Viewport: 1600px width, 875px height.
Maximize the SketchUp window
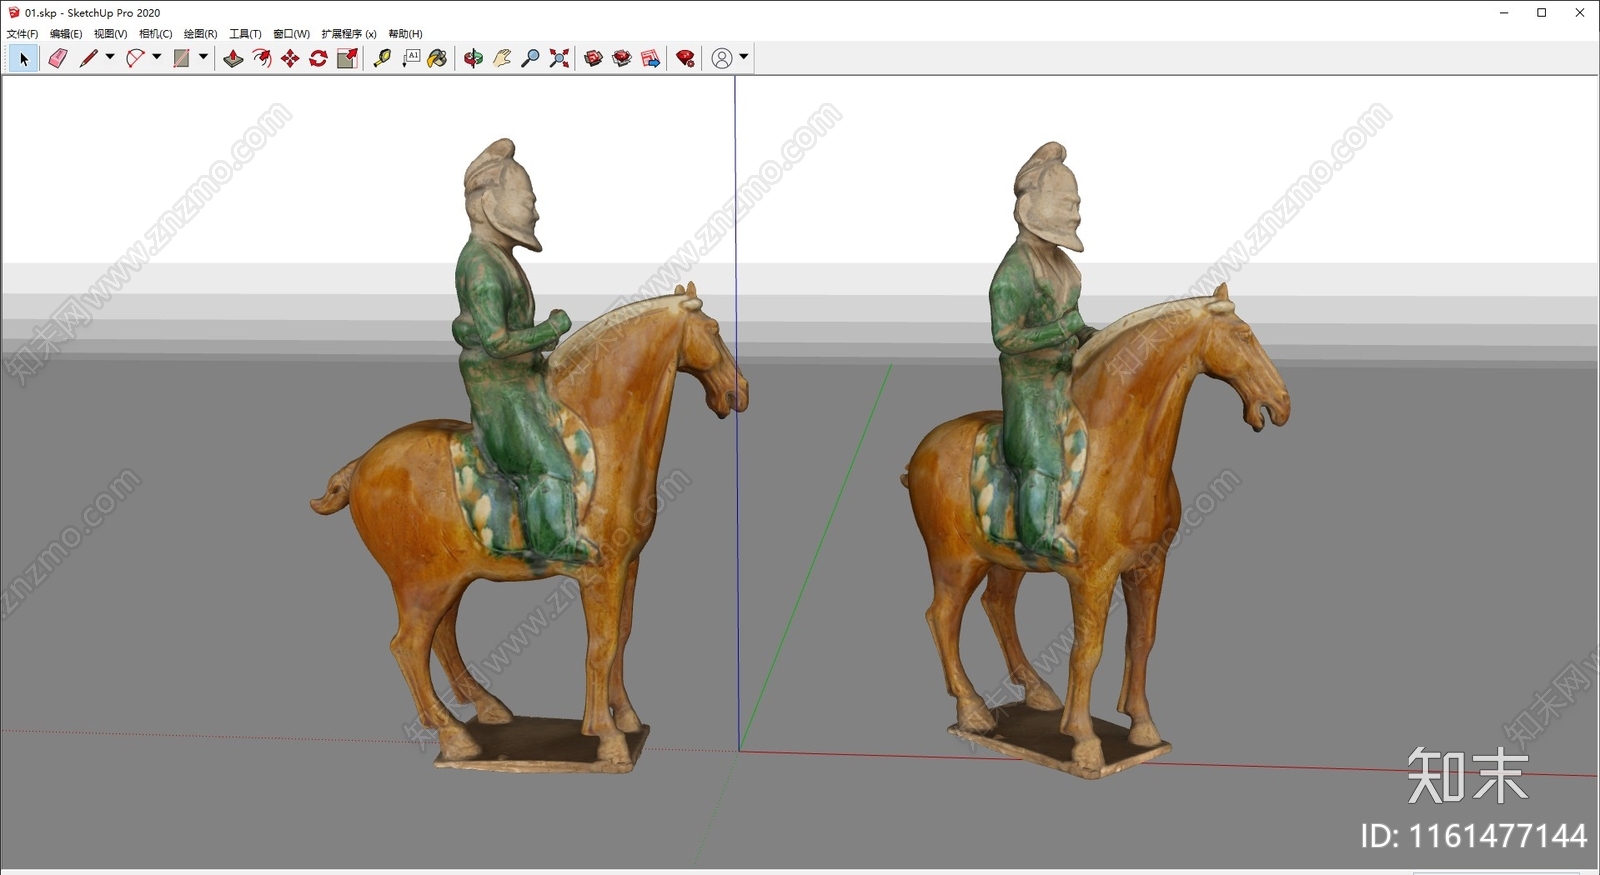(x=1541, y=13)
